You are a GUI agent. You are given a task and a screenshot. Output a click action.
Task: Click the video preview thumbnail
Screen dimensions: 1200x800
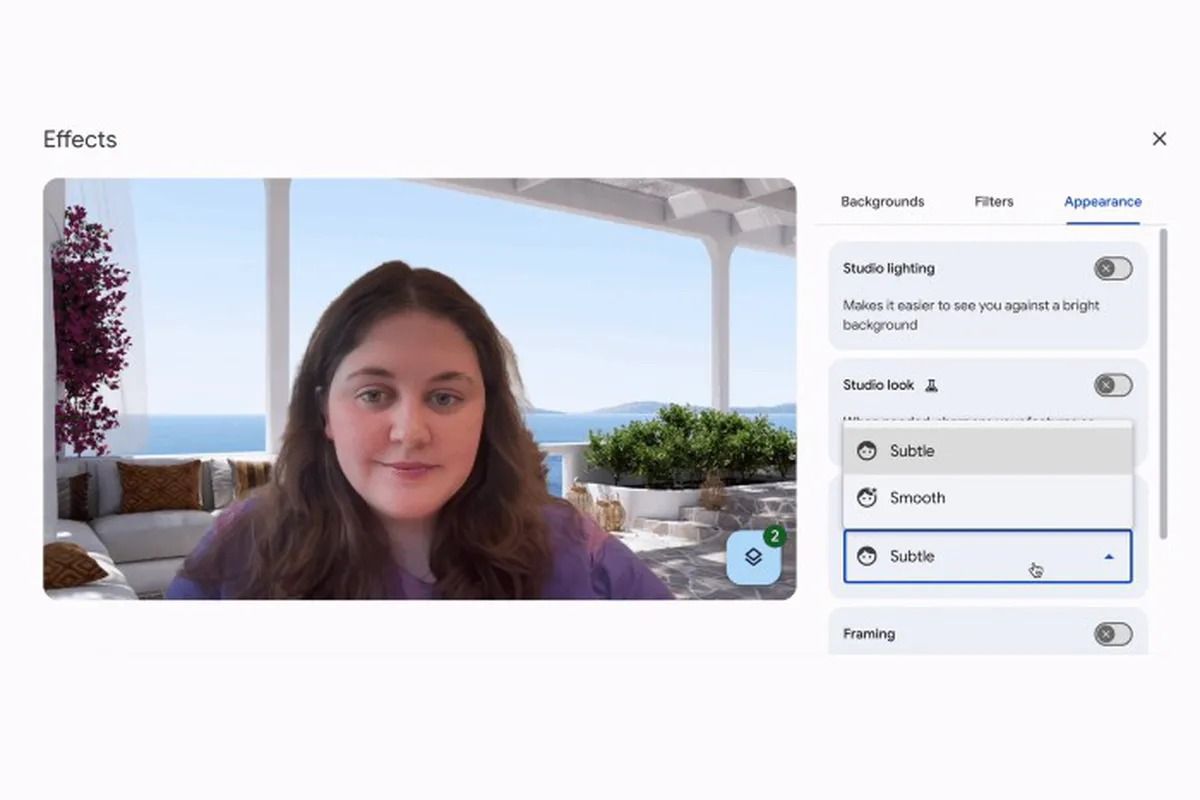click(420, 390)
